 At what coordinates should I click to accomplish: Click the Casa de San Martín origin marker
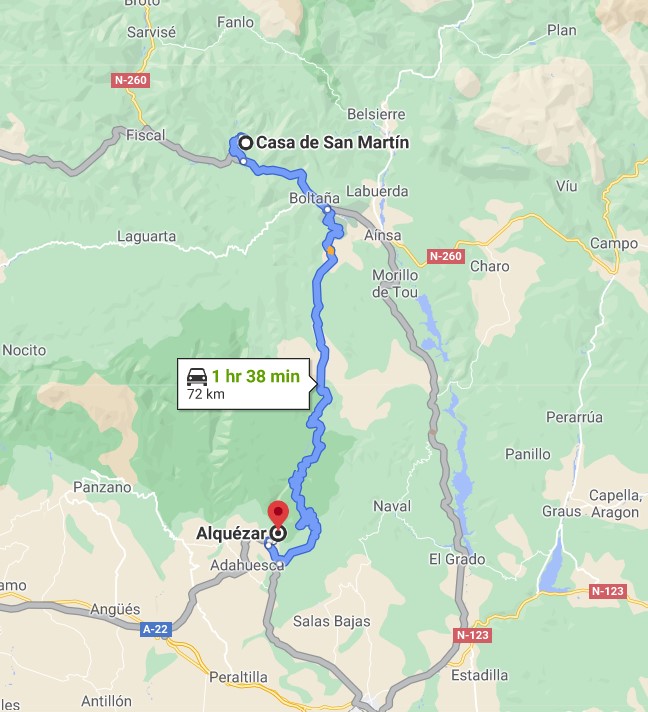coord(246,143)
